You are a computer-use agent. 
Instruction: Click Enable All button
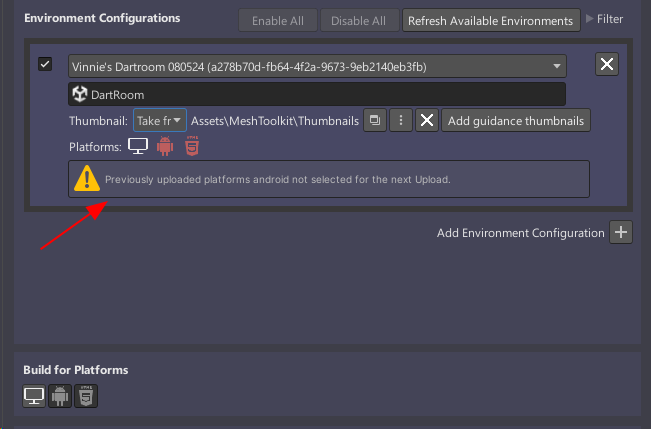(278, 20)
